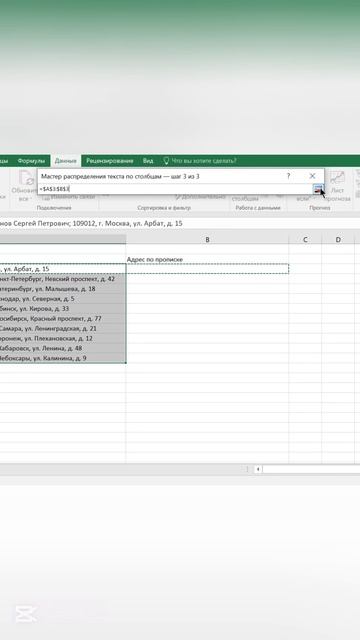The image size is (360, 640).
Task: Select the cell with 'ул. Кирова, д. 33'
Action: point(63,309)
